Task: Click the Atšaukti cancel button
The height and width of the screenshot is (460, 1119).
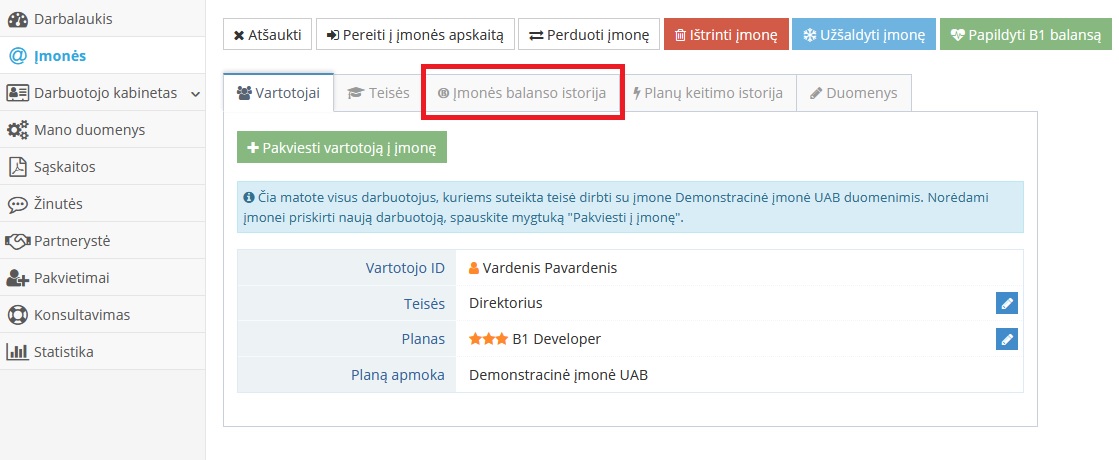Action: [267, 35]
